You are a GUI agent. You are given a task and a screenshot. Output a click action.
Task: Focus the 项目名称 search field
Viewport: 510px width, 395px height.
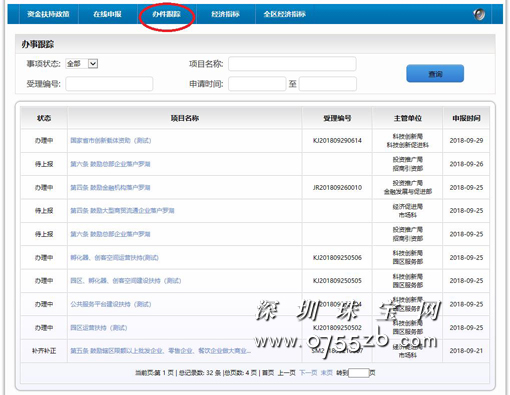pyautogui.click(x=292, y=64)
